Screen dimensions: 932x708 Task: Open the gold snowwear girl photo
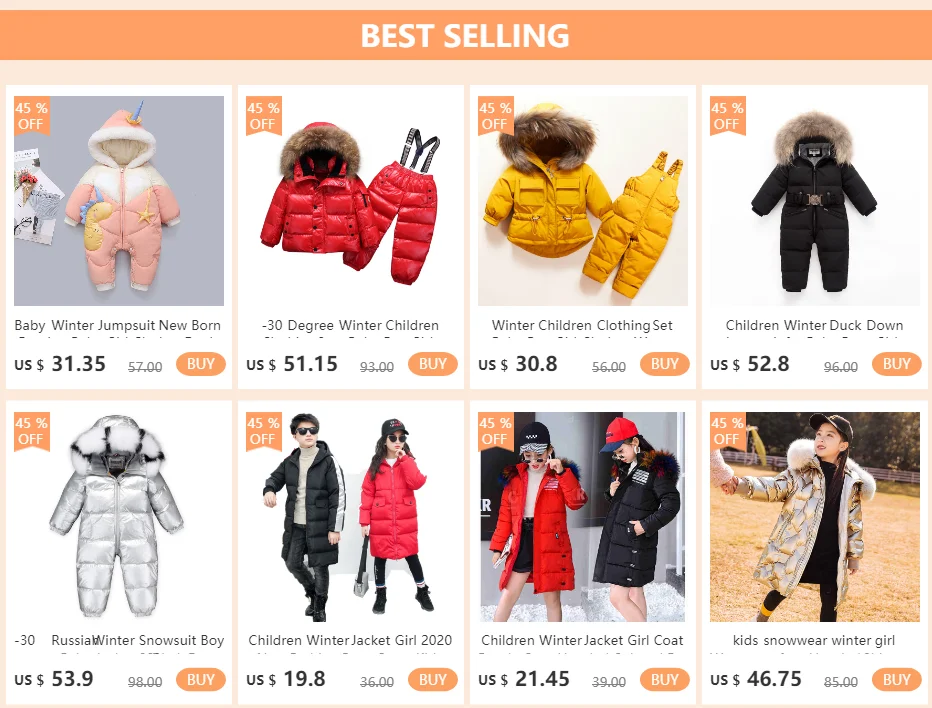click(x=815, y=517)
